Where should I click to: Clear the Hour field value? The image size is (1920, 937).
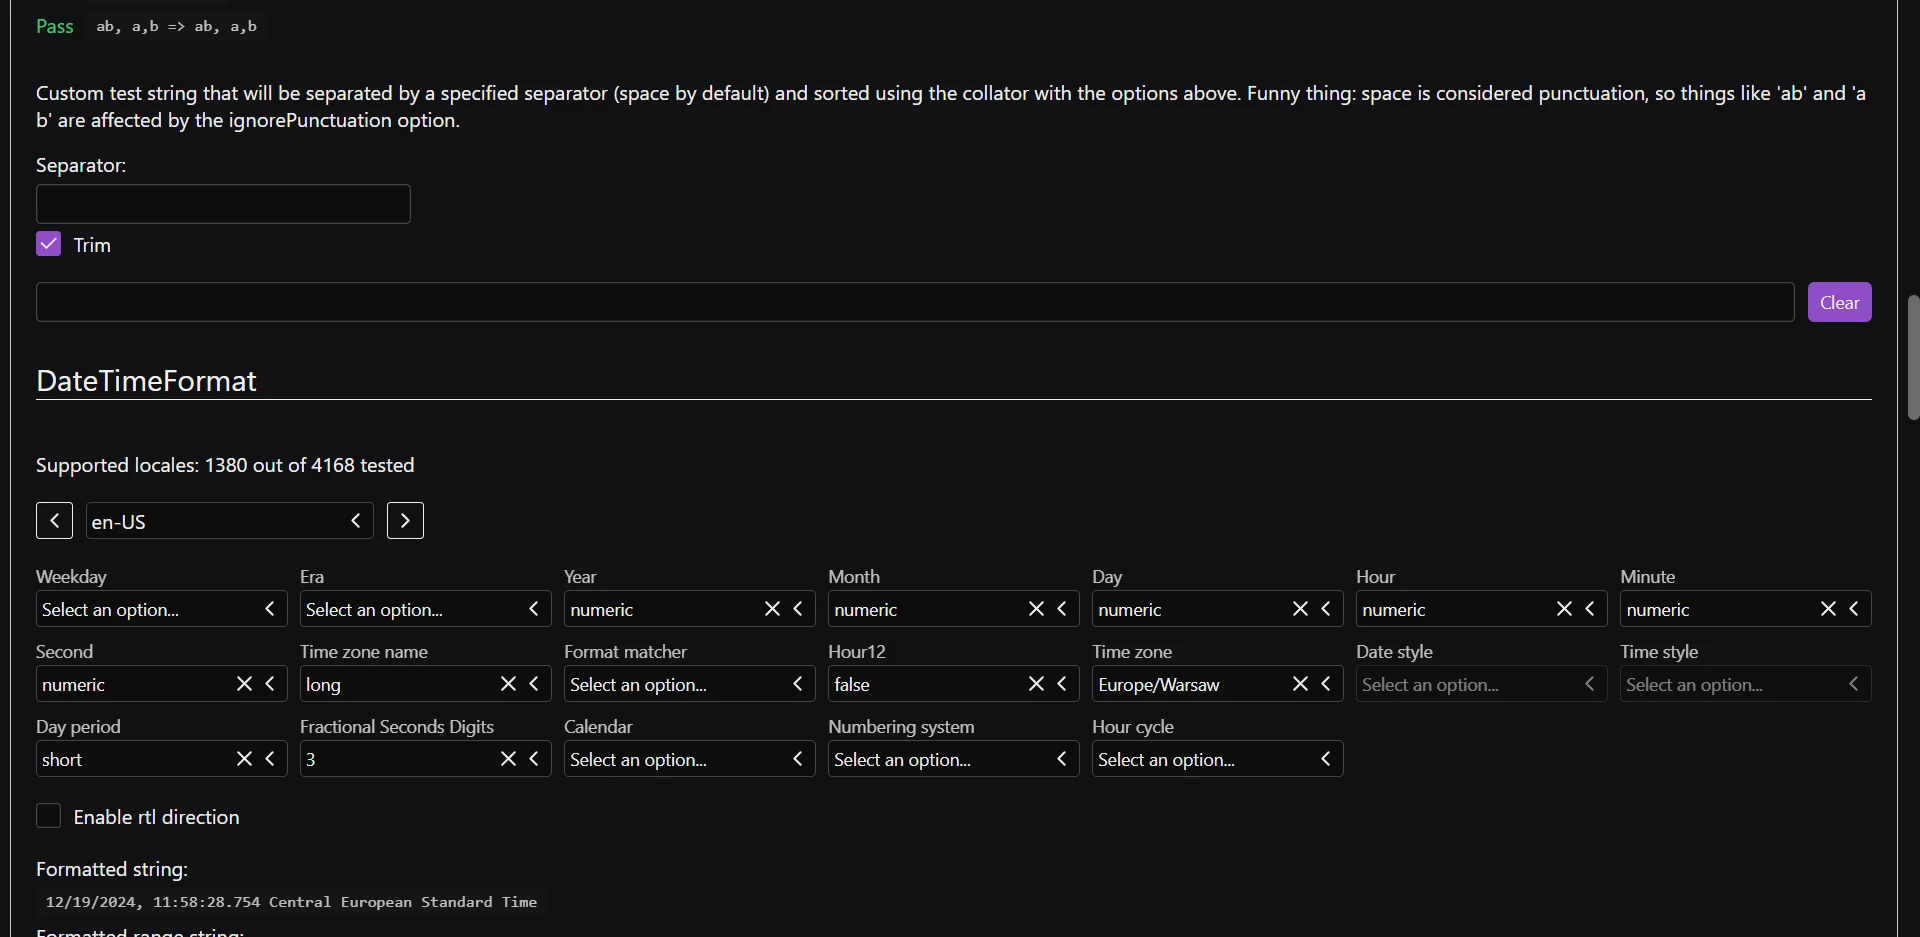(1564, 609)
